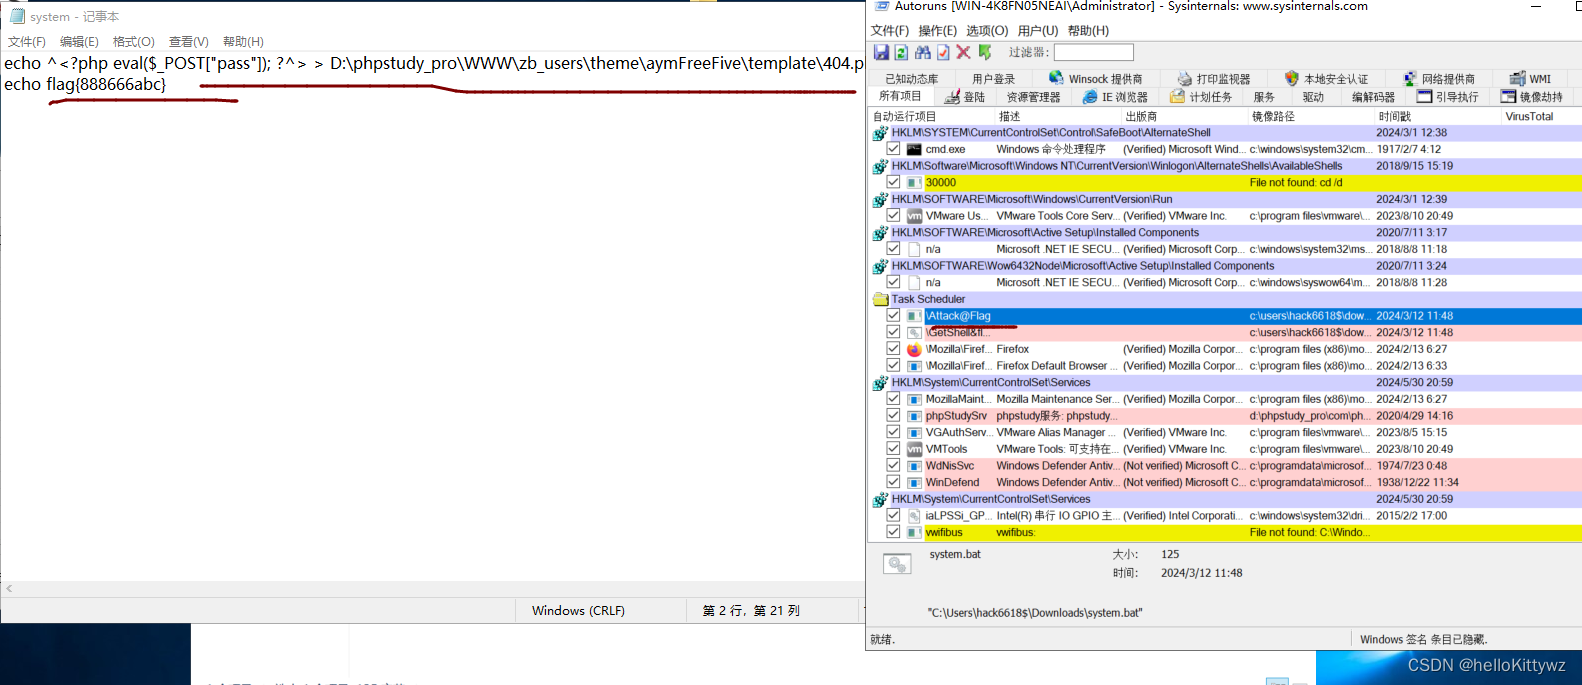Click the SafeBoot AlternateShell registry key icon
Screen dimensions: 1582x685
881,133
